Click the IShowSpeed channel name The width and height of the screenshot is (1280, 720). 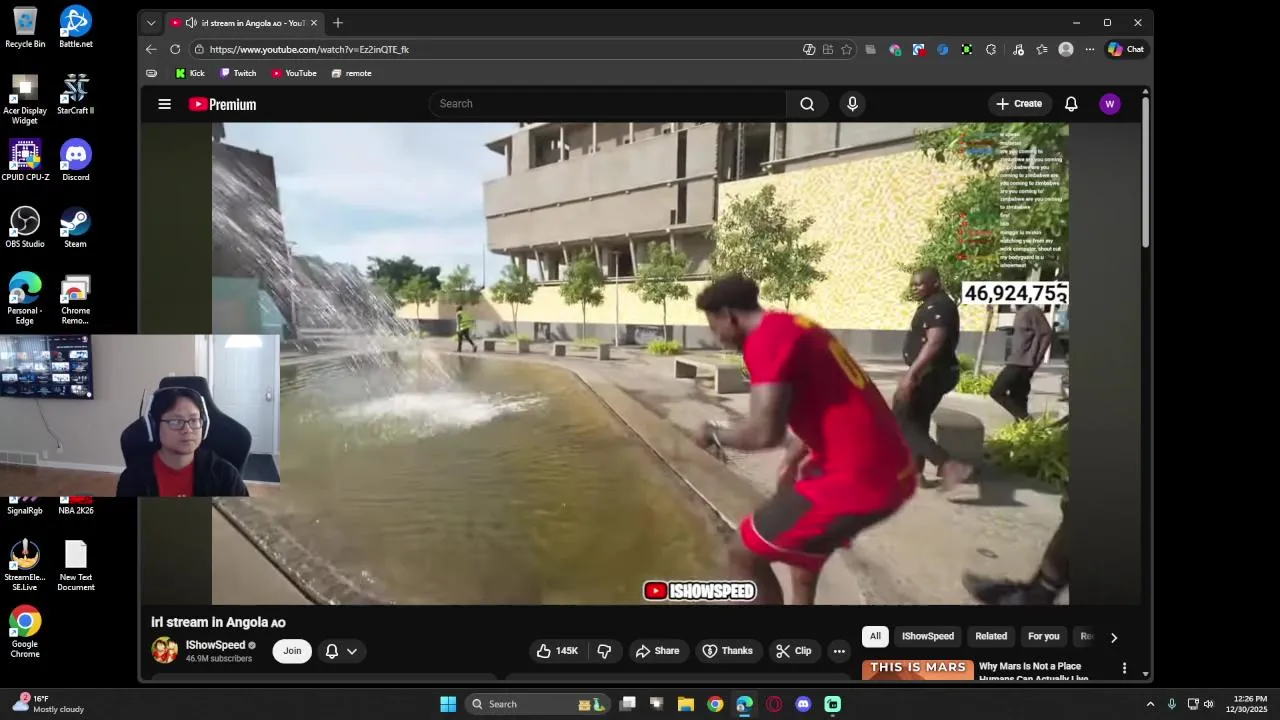coord(215,645)
